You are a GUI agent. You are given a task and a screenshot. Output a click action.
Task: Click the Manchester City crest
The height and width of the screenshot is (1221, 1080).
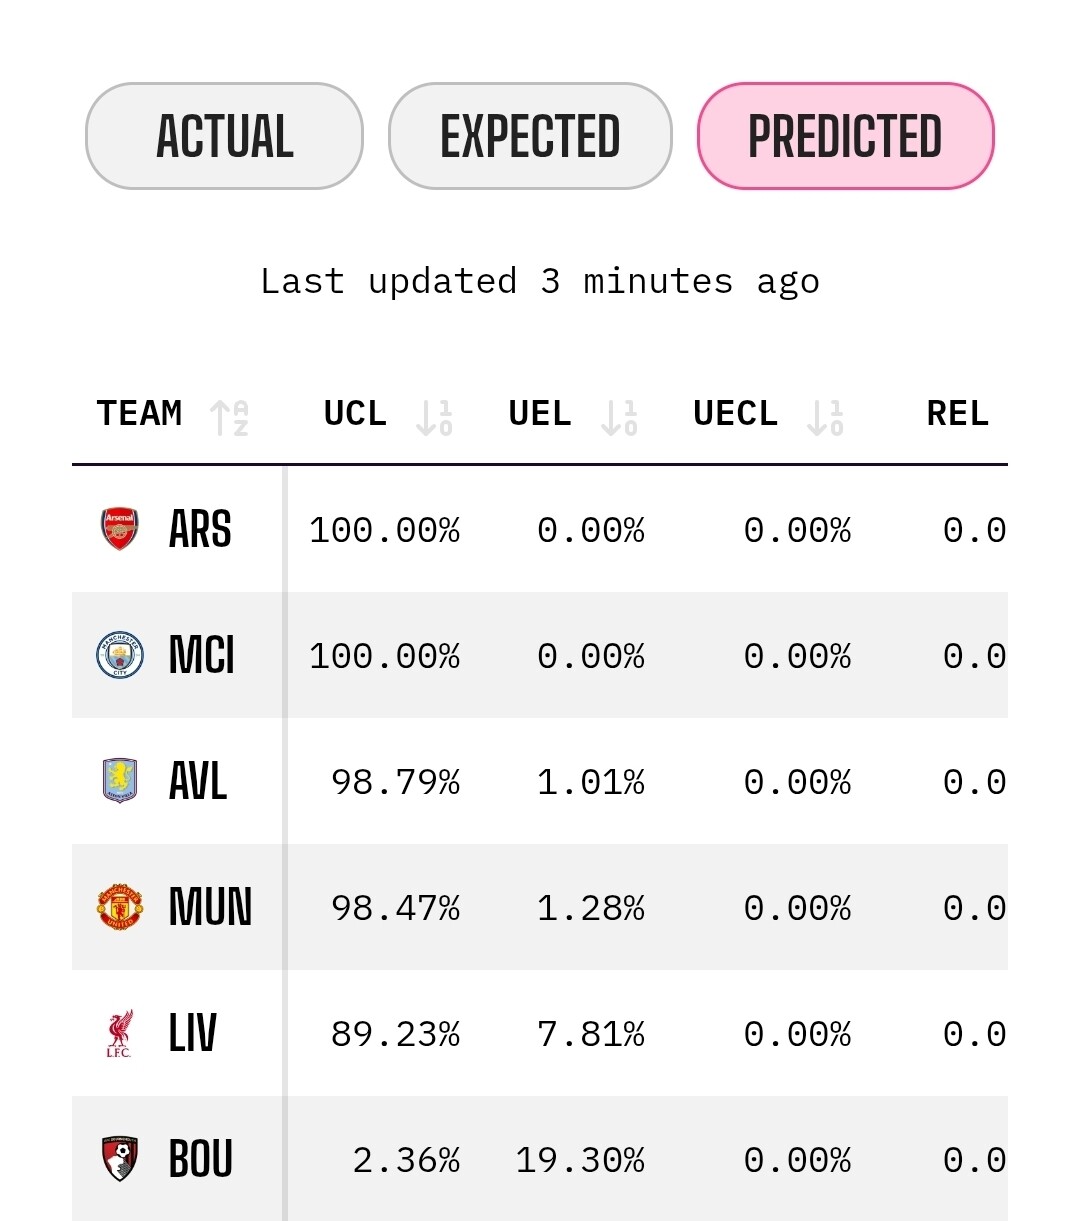tap(119, 655)
